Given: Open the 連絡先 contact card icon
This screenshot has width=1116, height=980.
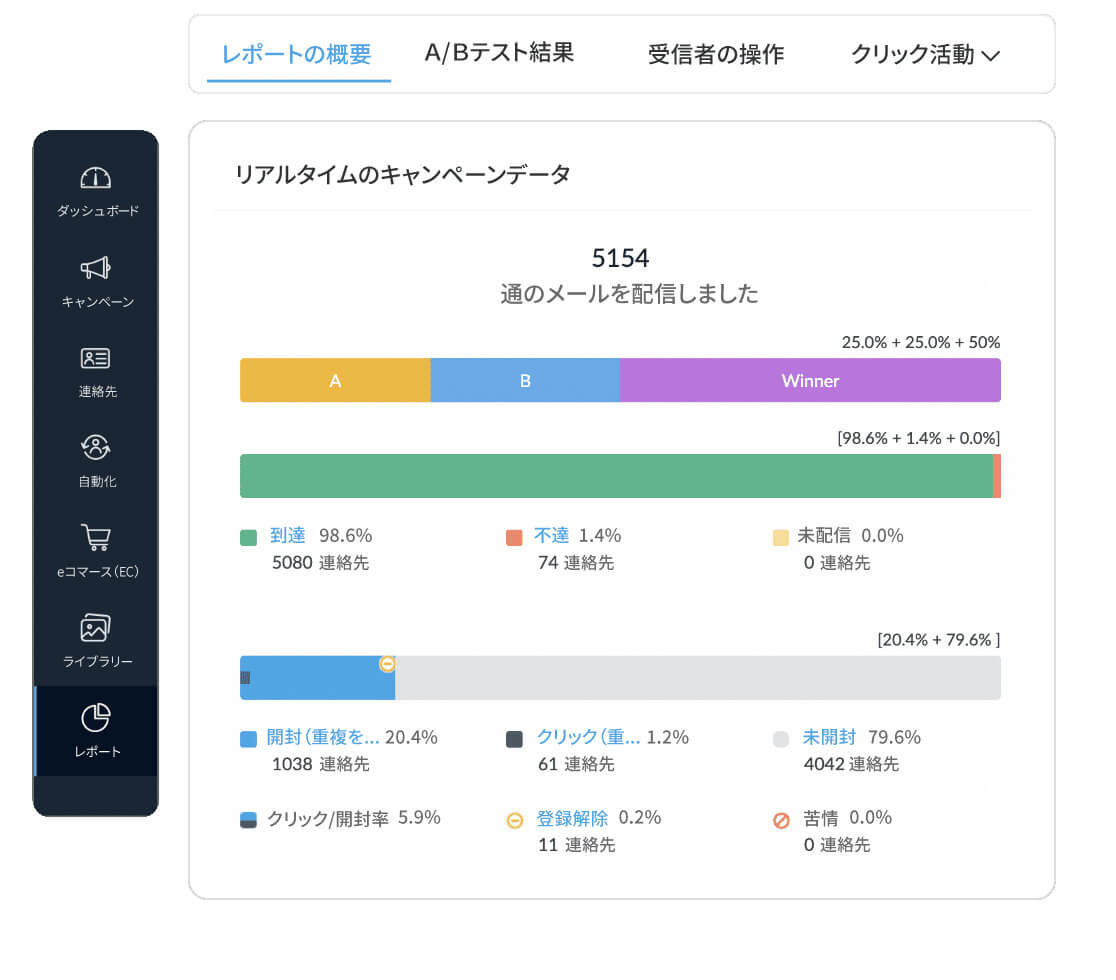Looking at the screenshot, I should (x=96, y=358).
